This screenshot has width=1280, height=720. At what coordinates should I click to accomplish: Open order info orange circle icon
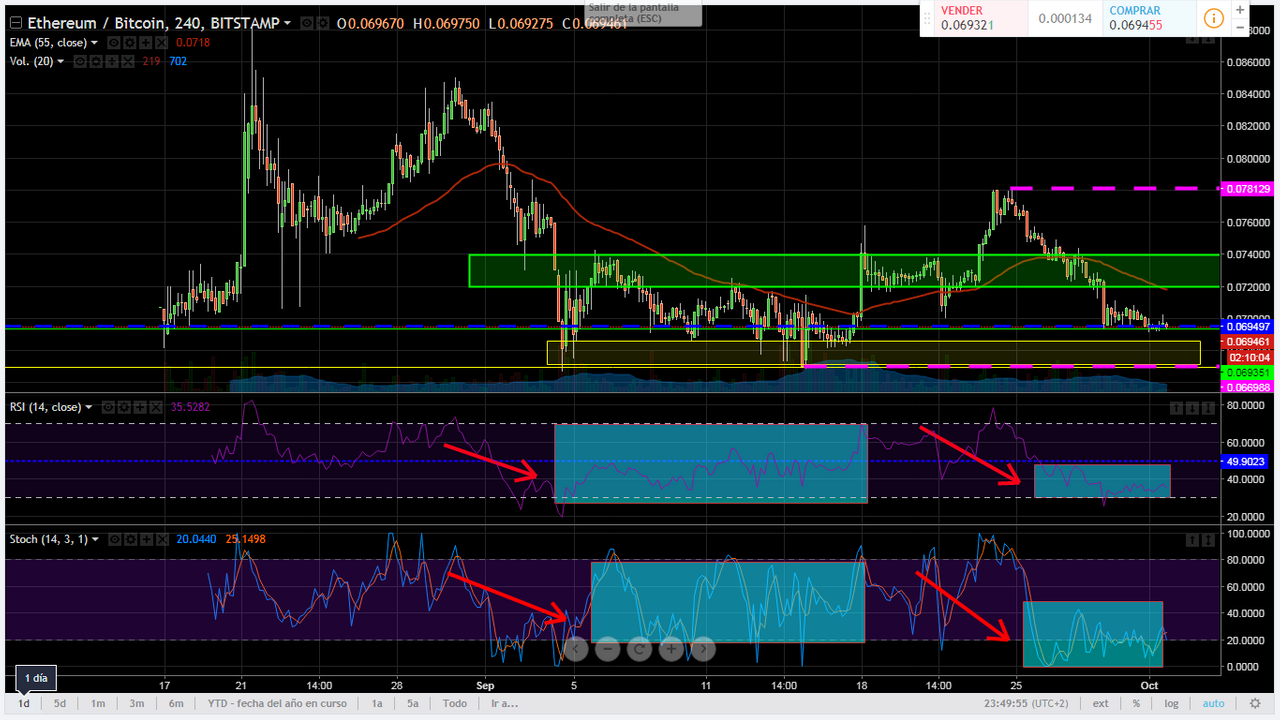pyautogui.click(x=1213, y=18)
